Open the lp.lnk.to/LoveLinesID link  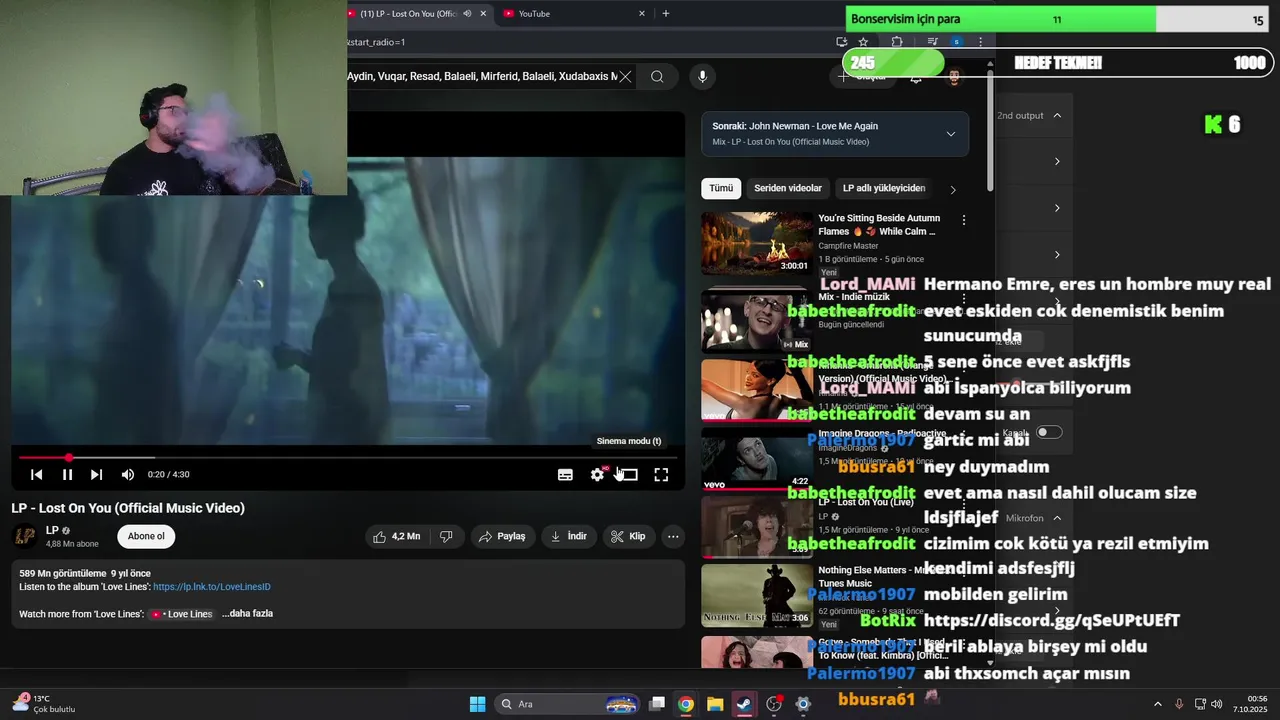[212, 587]
